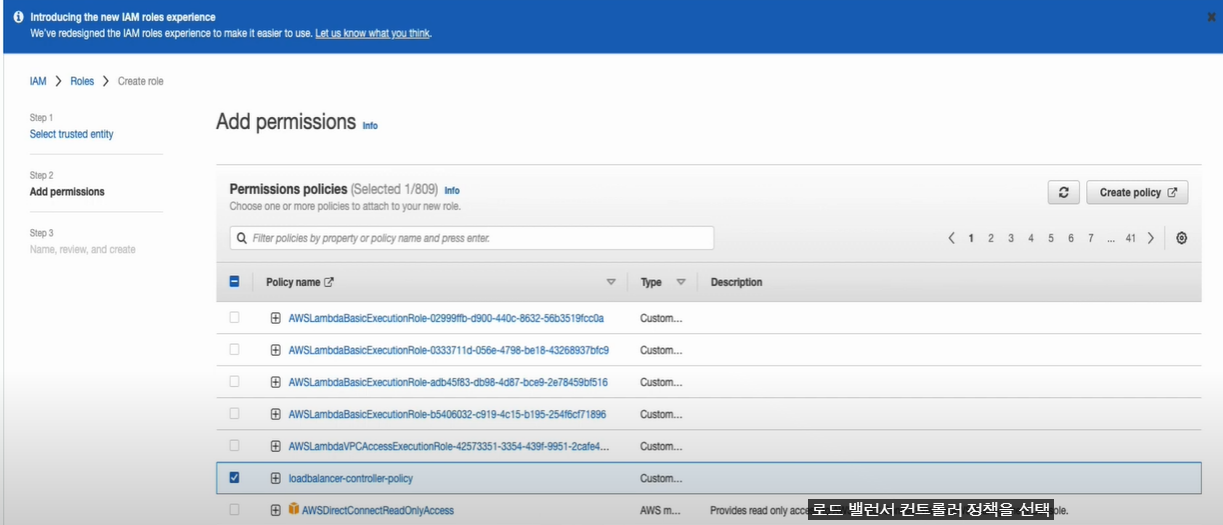1223x525 pixels.
Task: Open Info link beside Permissions policies
Action: pyautogui.click(x=452, y=190)
